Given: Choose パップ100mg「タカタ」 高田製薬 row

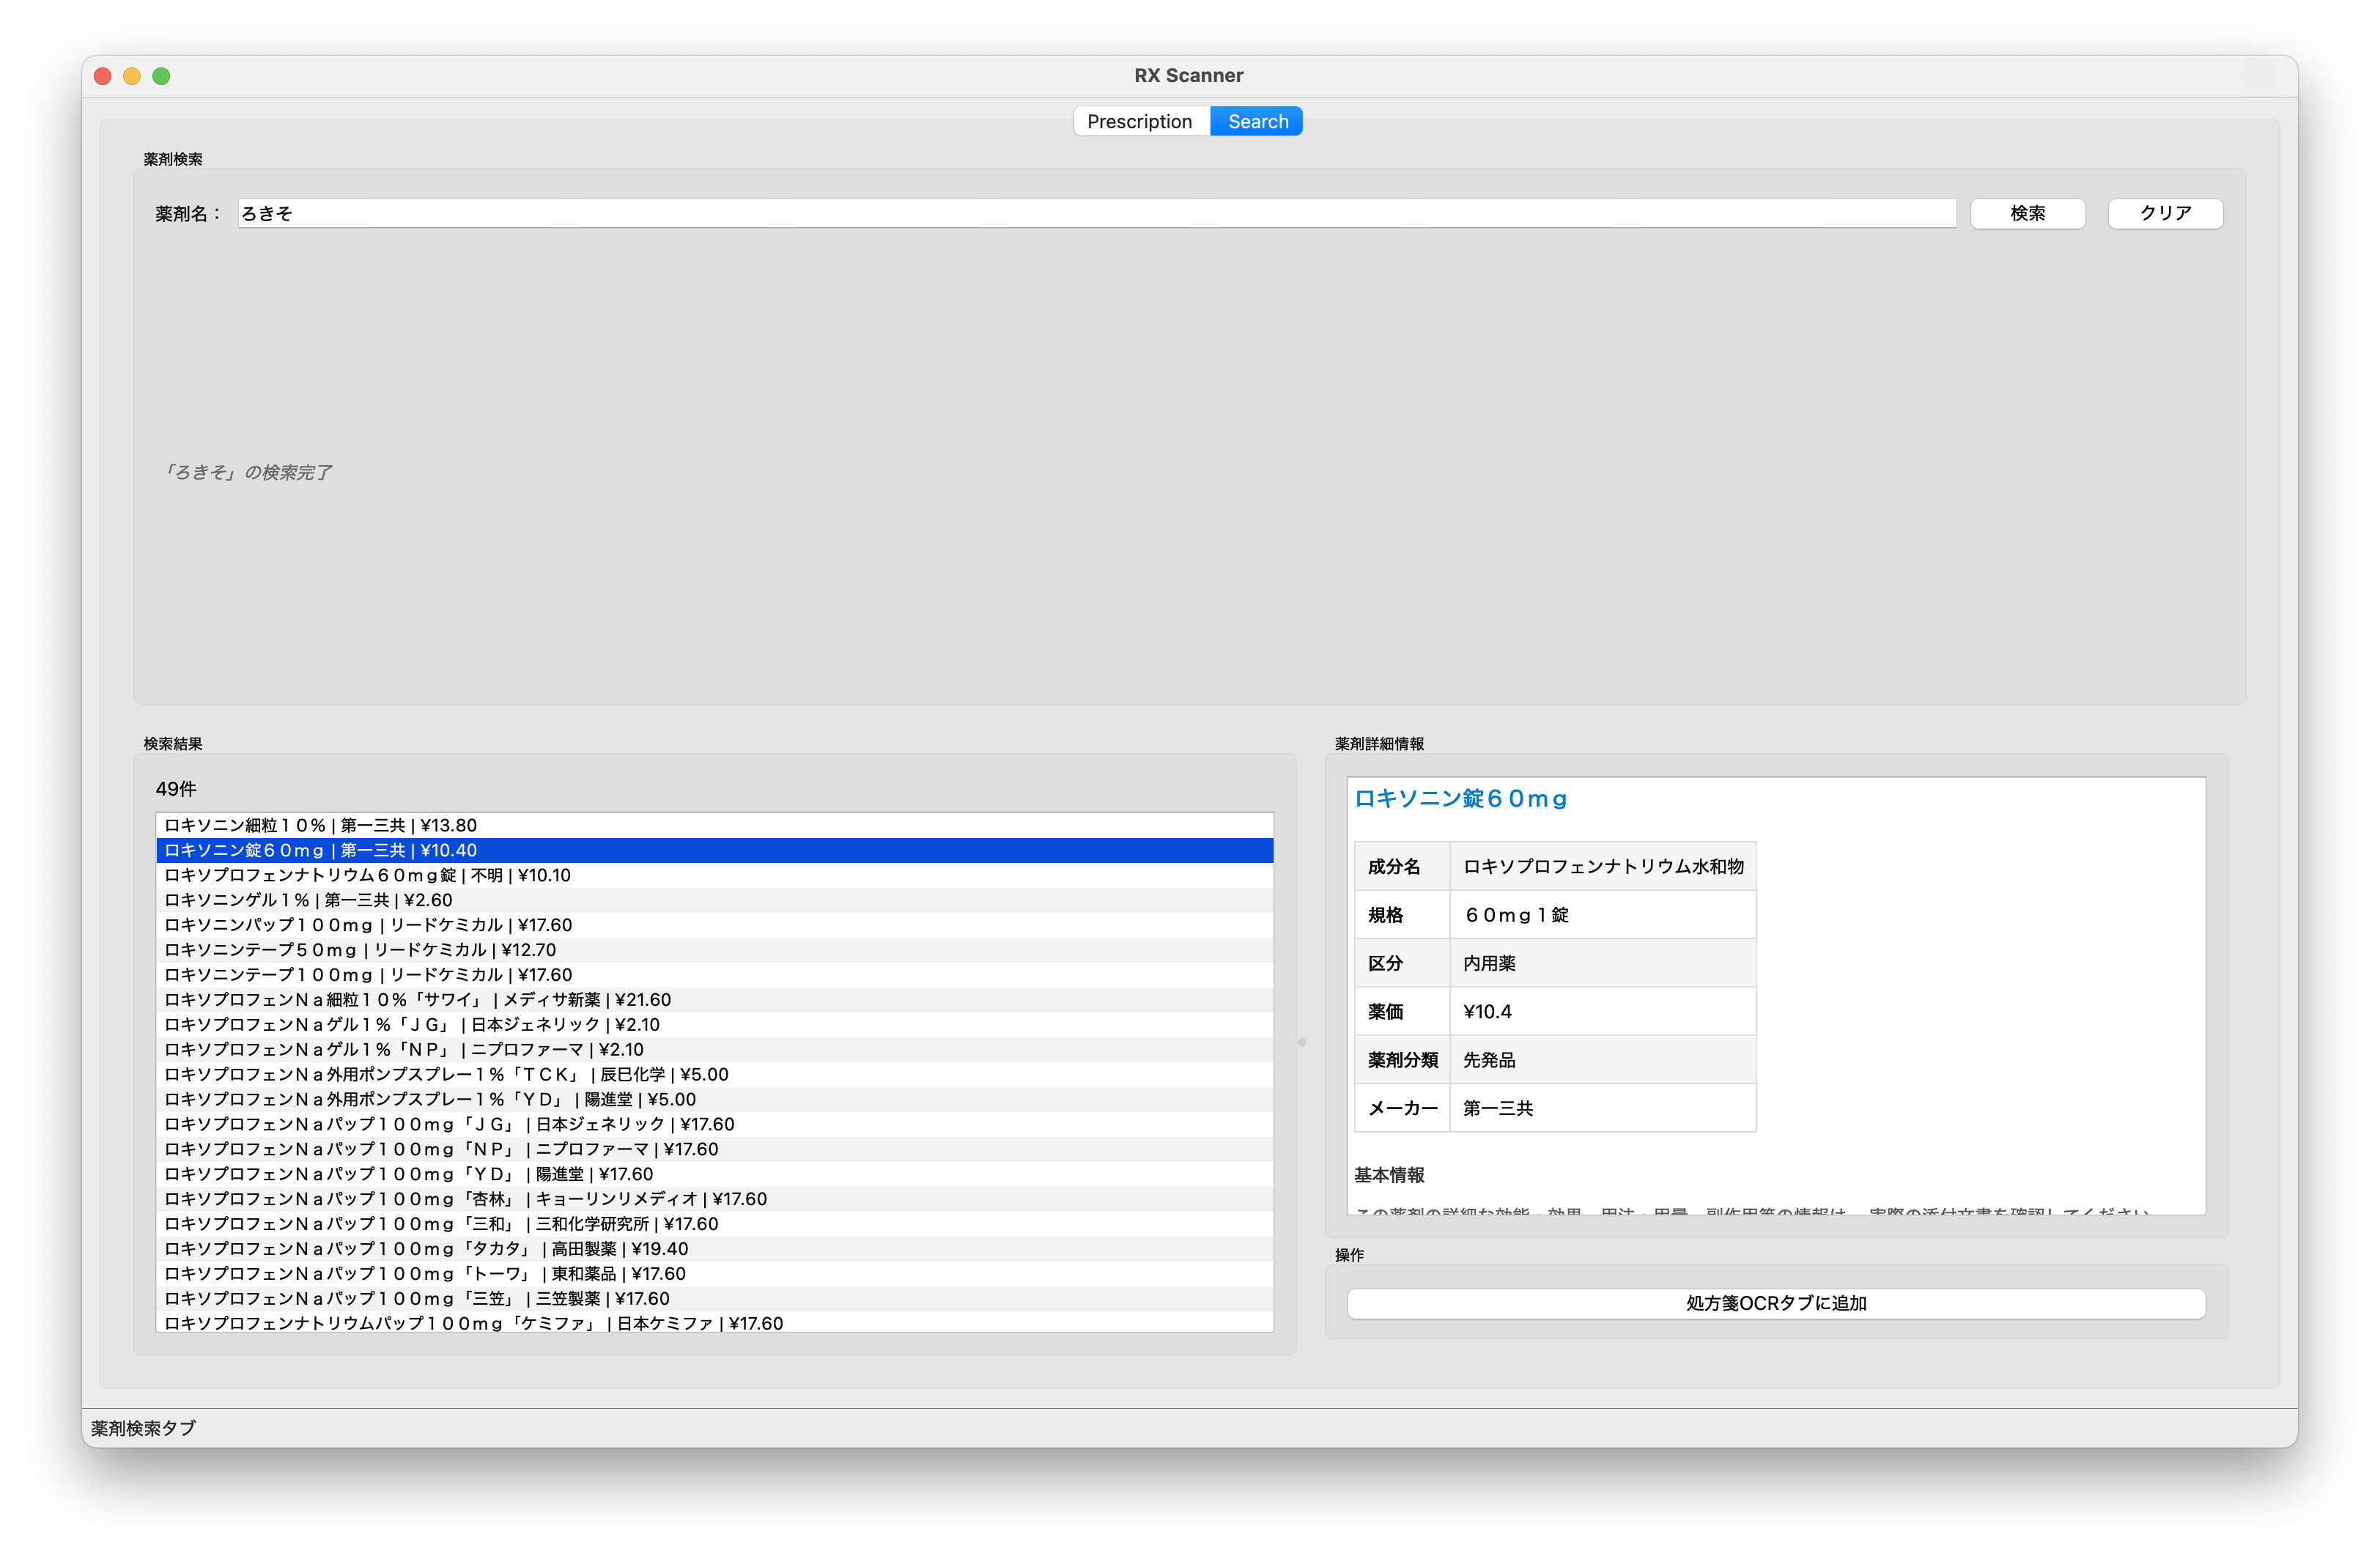Looking at the screenshot, I should point(426,1249).
